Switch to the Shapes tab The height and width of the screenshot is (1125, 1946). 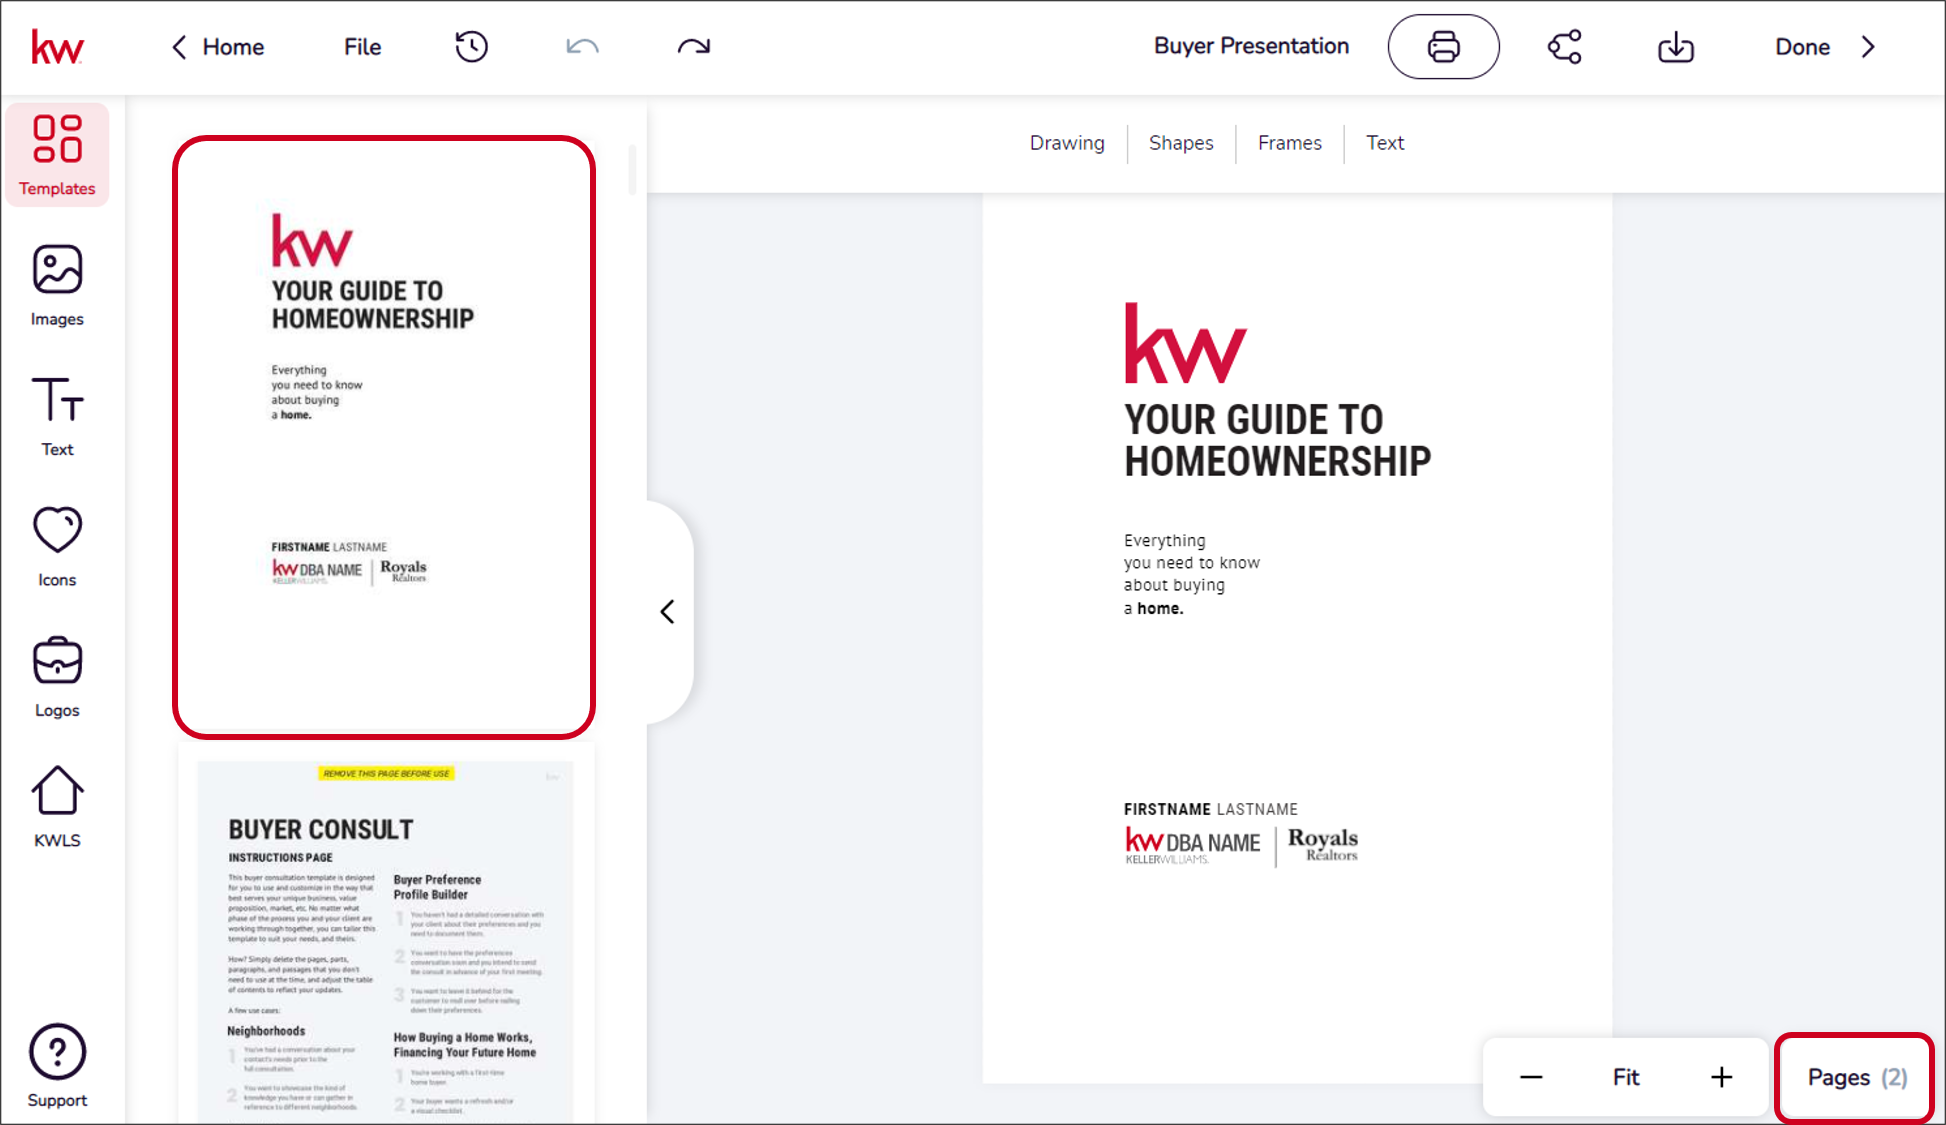(1181, 142)
